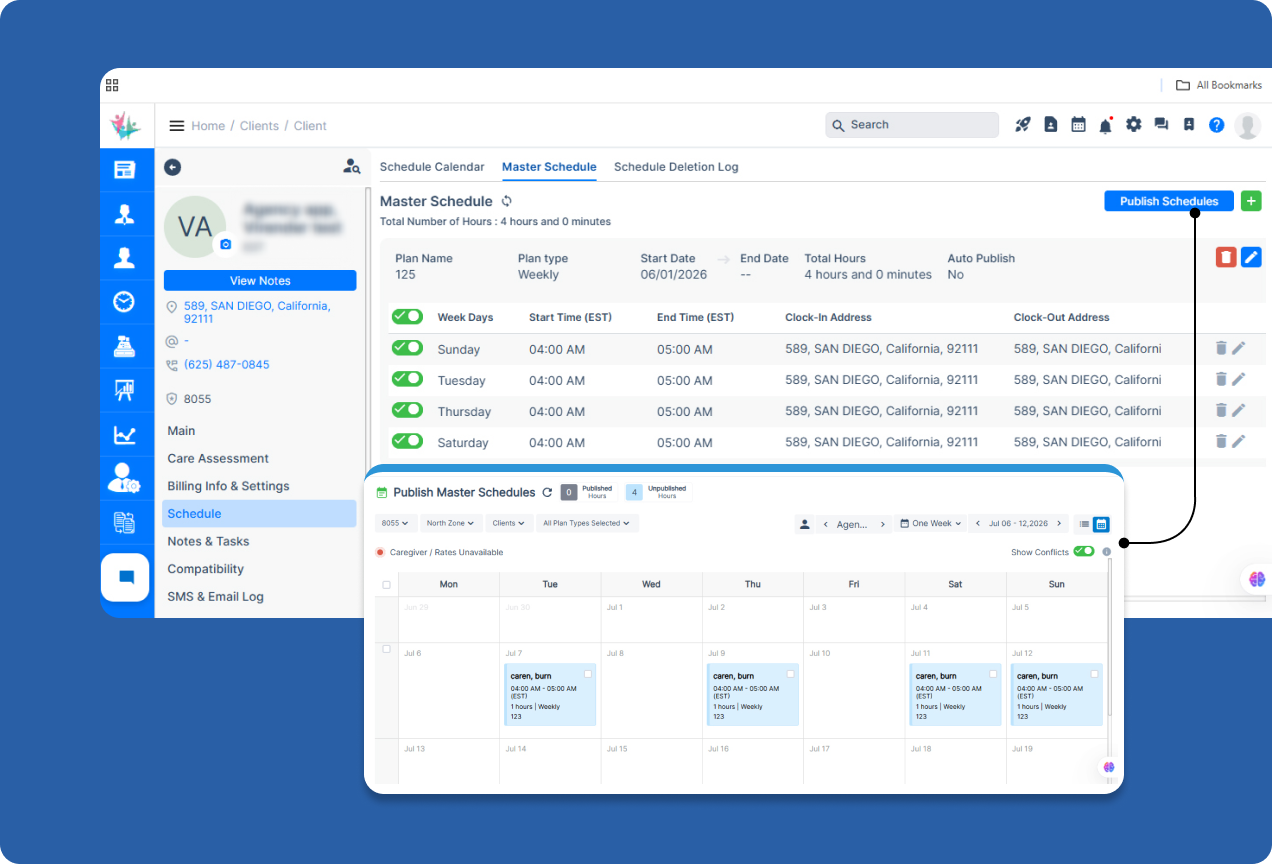Click the rocket icon in top bar

pyautogui.click(x=1023, y=125)
